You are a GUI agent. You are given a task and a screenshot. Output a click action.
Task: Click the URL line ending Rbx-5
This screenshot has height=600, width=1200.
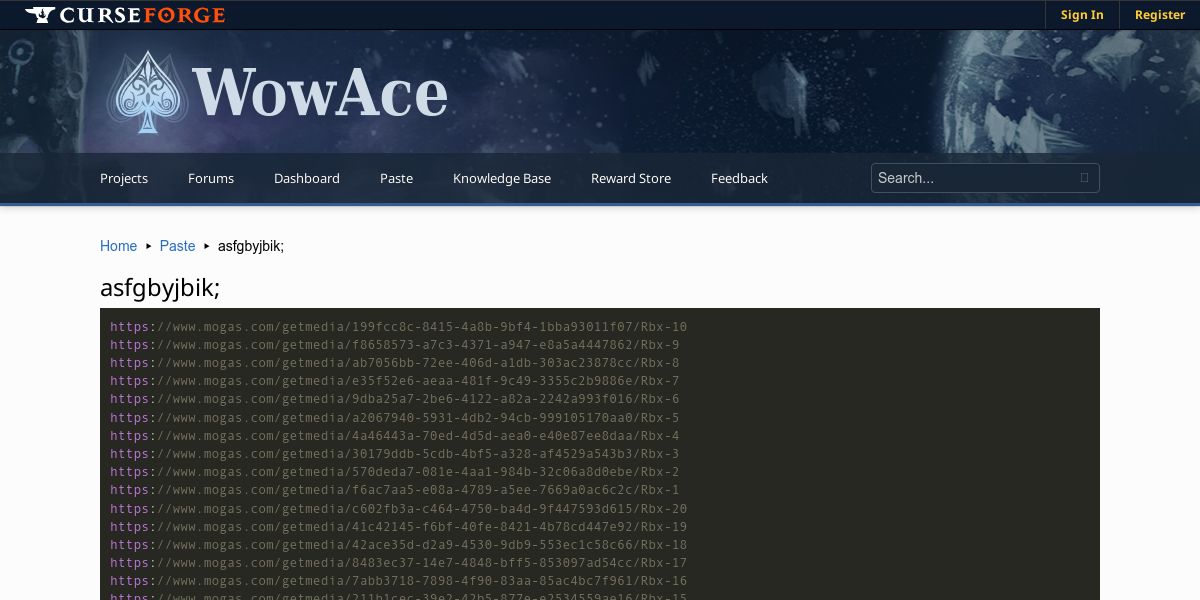[394, 418]
